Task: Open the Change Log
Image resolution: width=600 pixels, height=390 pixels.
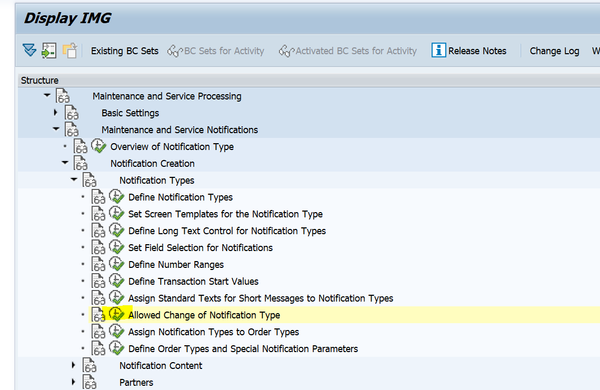Action: tap(554, 51)
